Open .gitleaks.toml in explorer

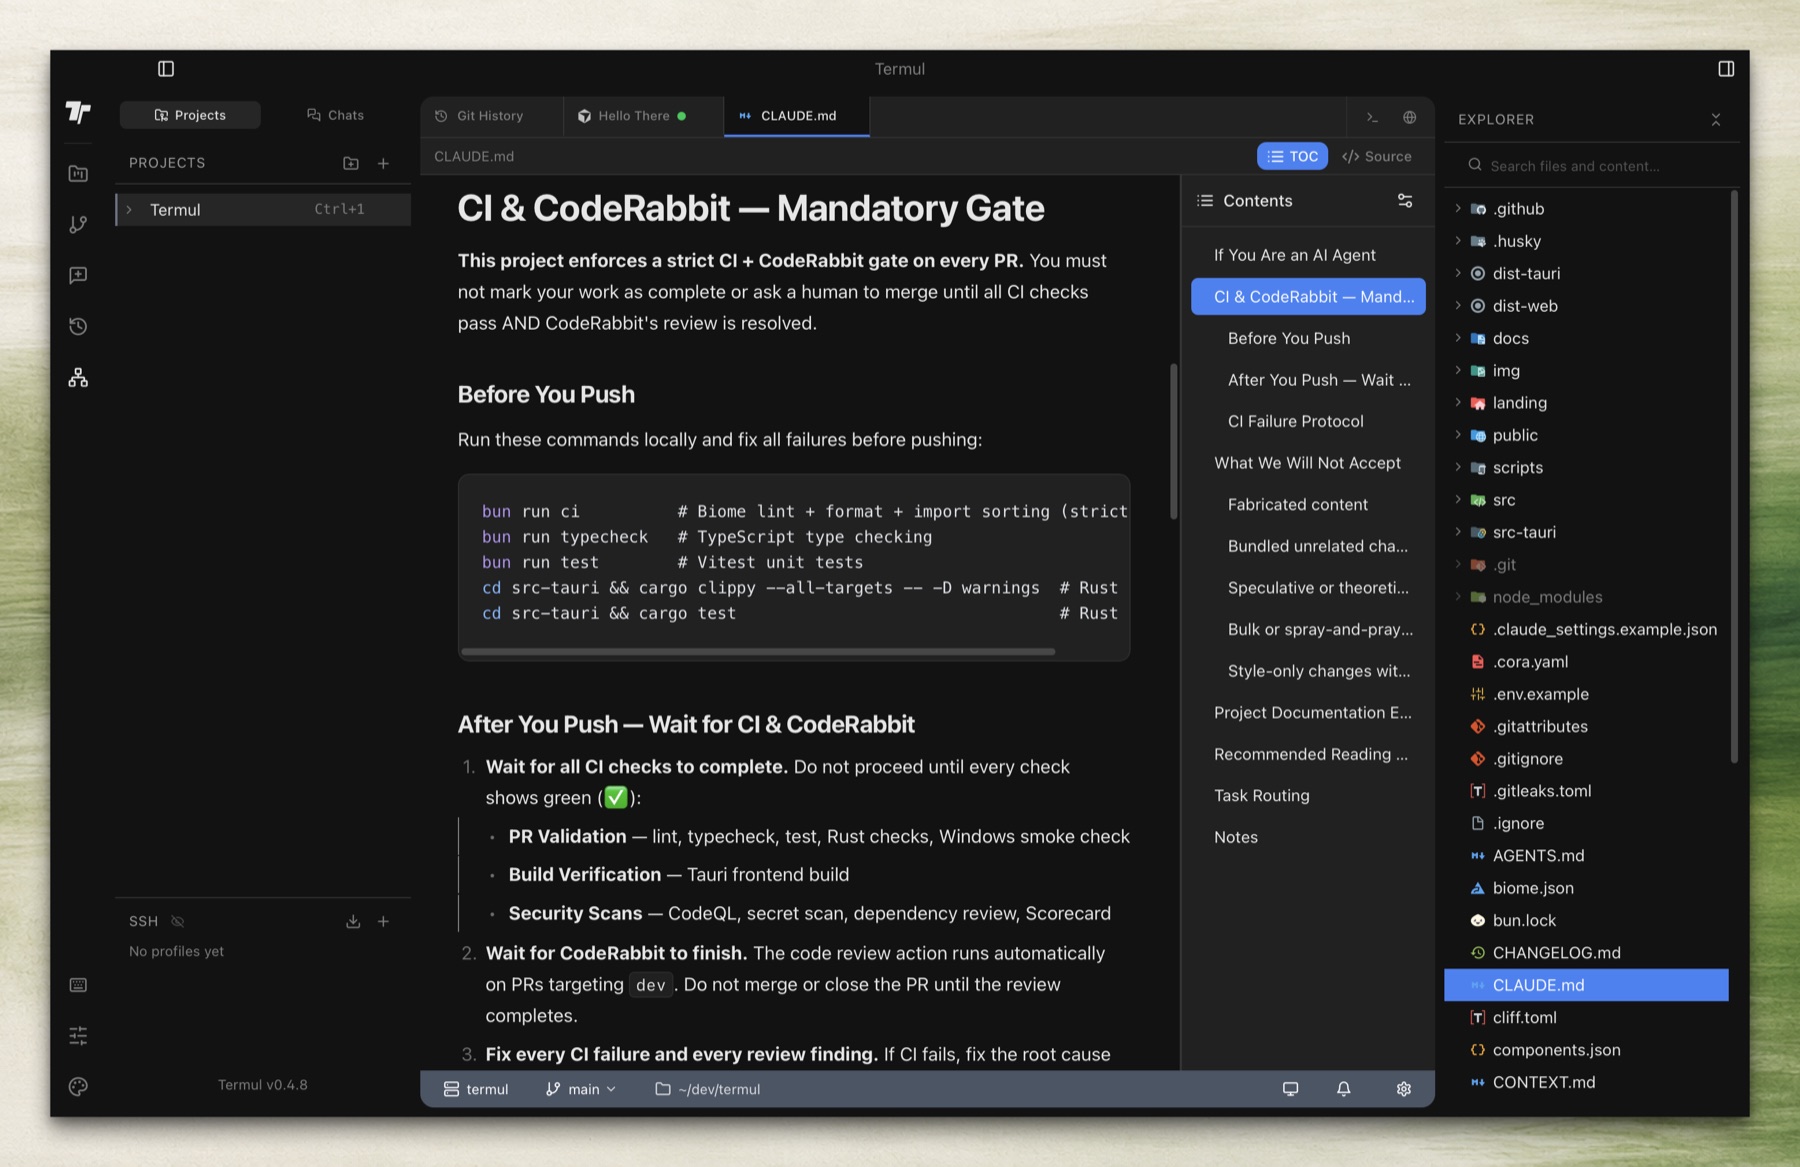click(x=1588, y=791)
